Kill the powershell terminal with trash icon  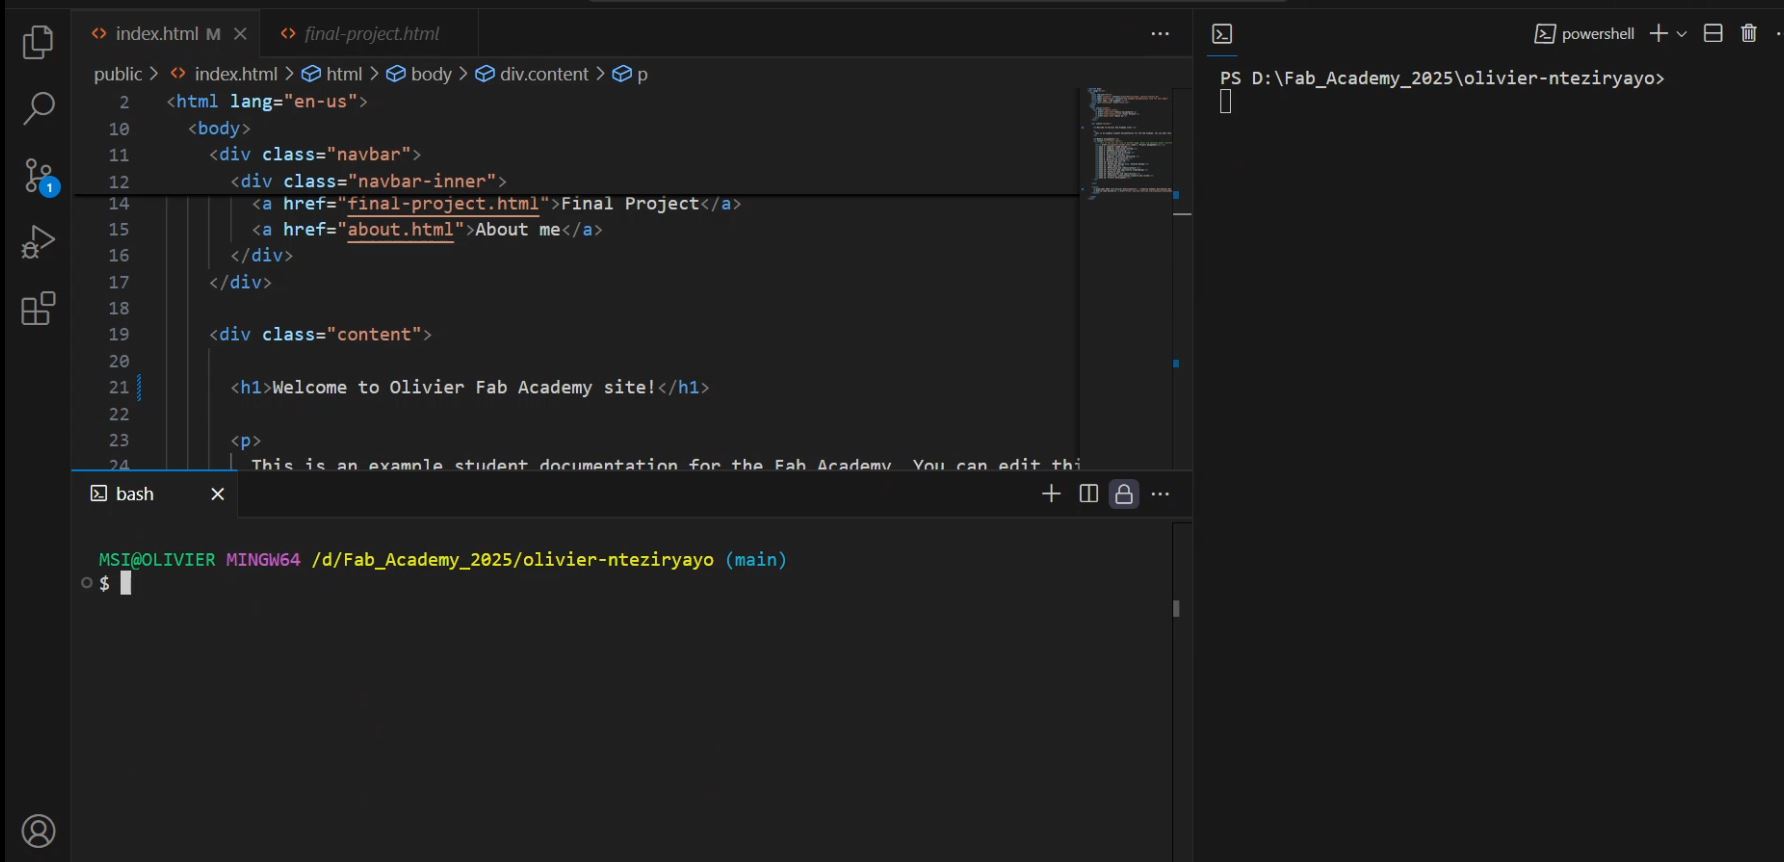[1749, 33]
